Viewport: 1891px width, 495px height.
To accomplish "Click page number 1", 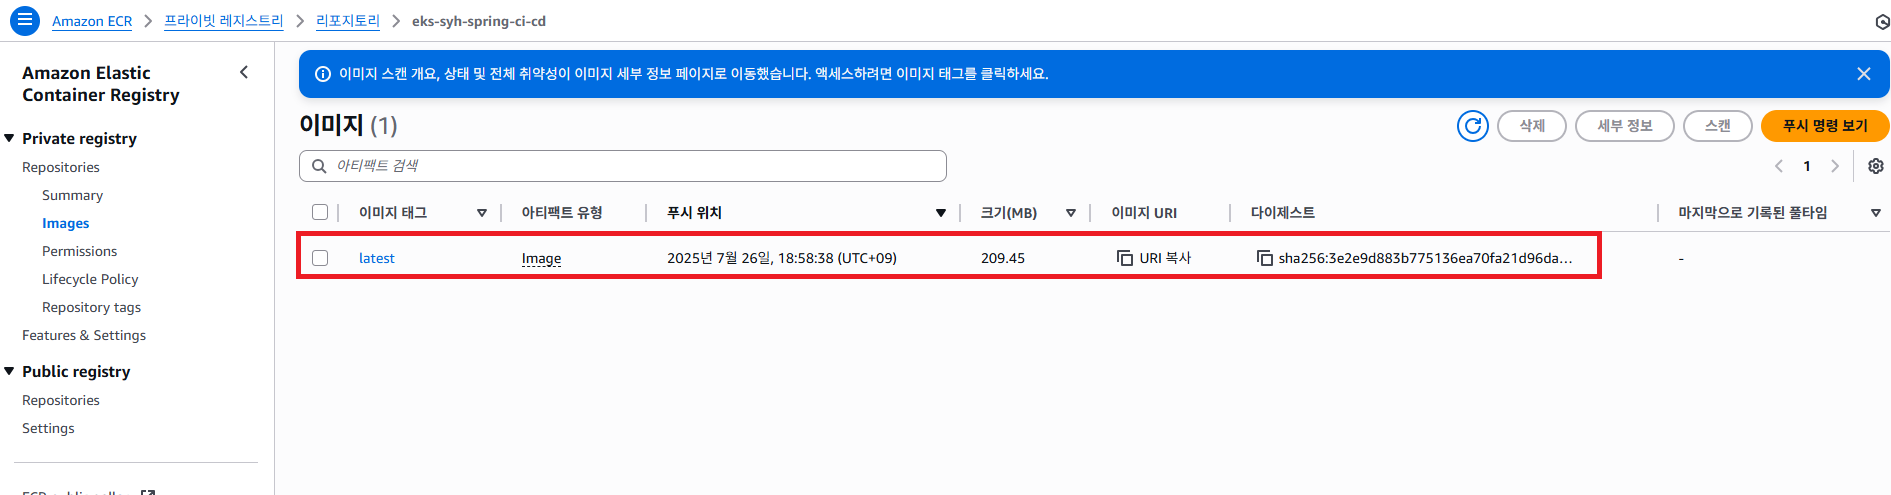I will pos(1807,166).
